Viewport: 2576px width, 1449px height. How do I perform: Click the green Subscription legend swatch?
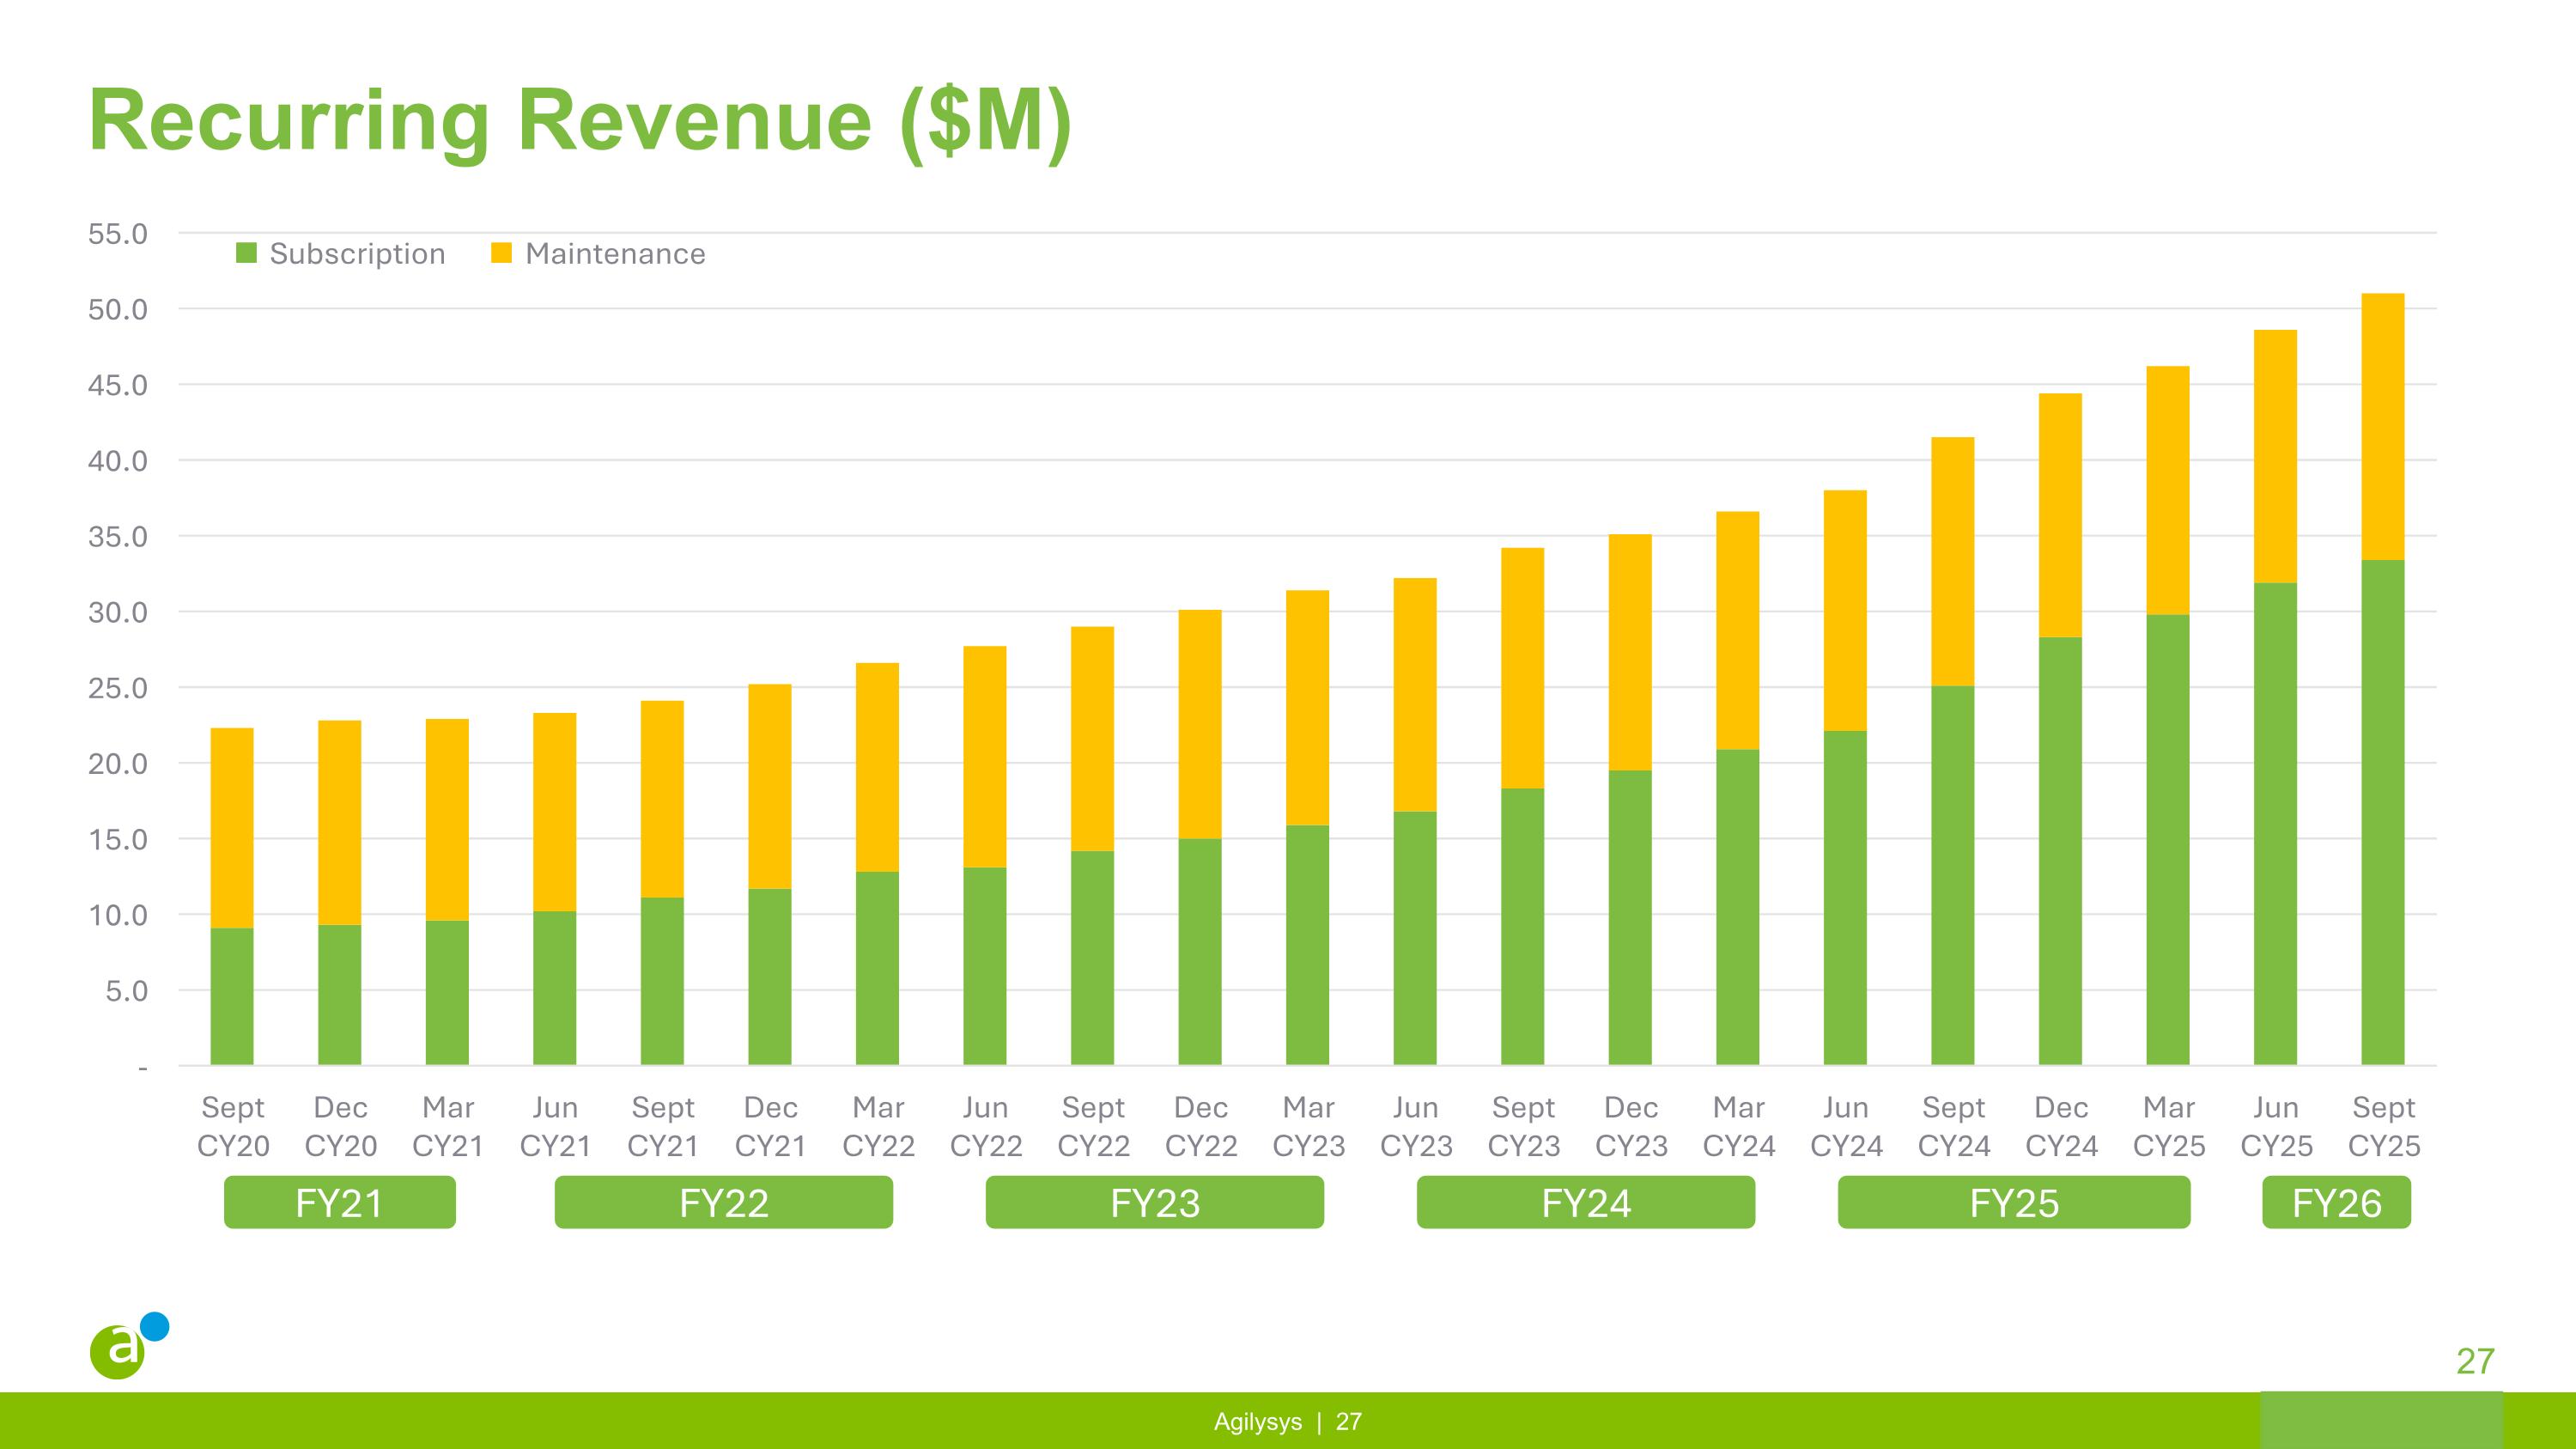coord(246,253)
